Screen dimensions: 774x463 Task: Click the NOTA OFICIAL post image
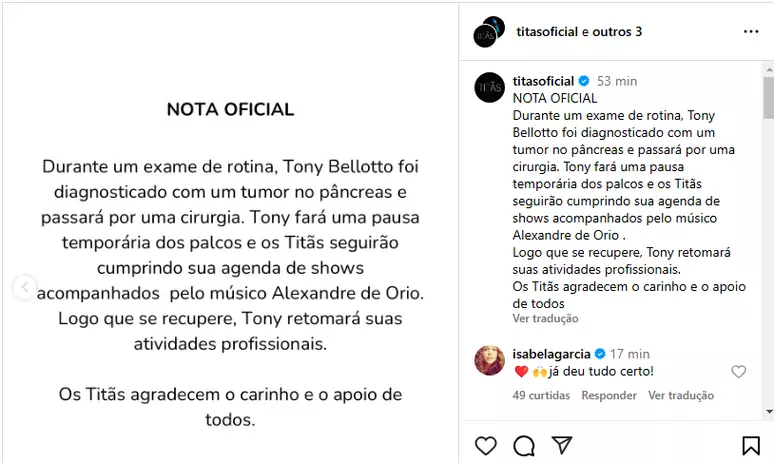point(230,260)
